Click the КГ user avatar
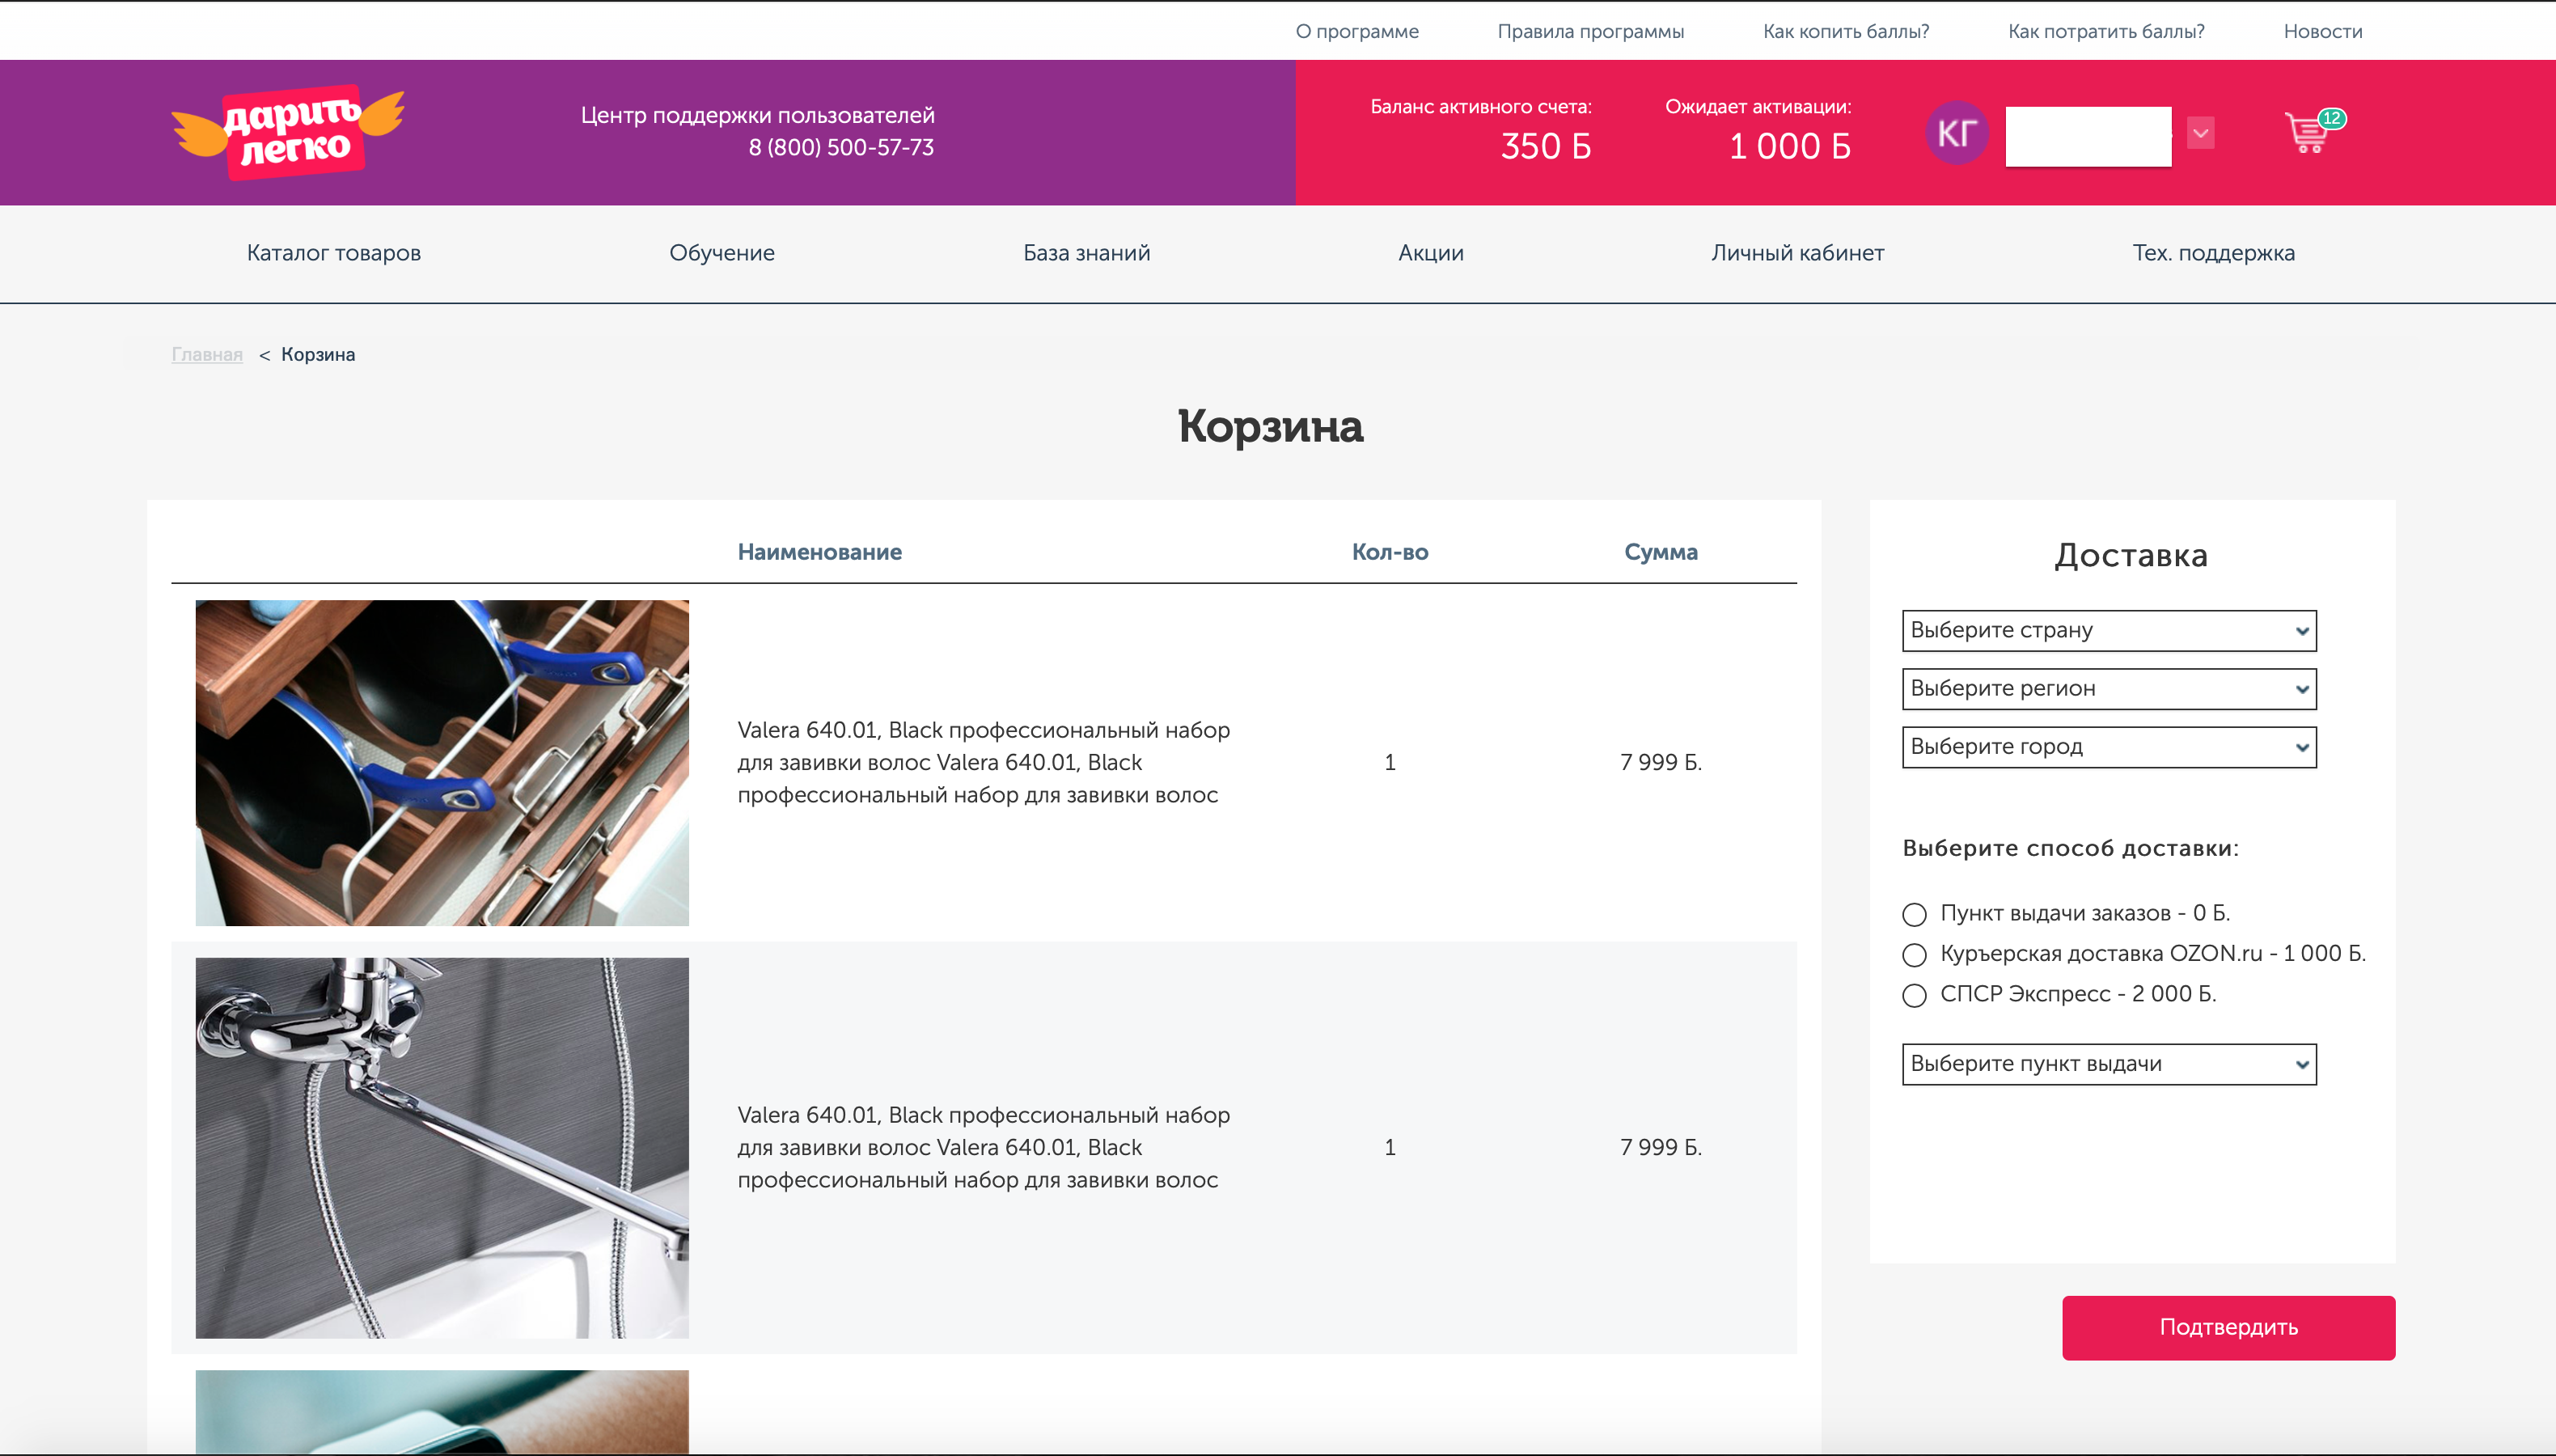The width and height of the screenshot is (2556, 1456). click(1956, 133)
